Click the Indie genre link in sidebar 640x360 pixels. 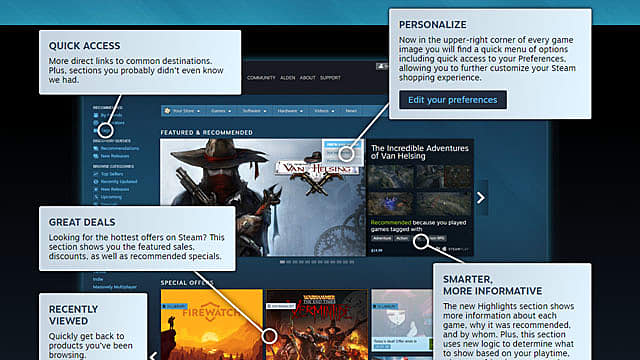tap(98, 279)
